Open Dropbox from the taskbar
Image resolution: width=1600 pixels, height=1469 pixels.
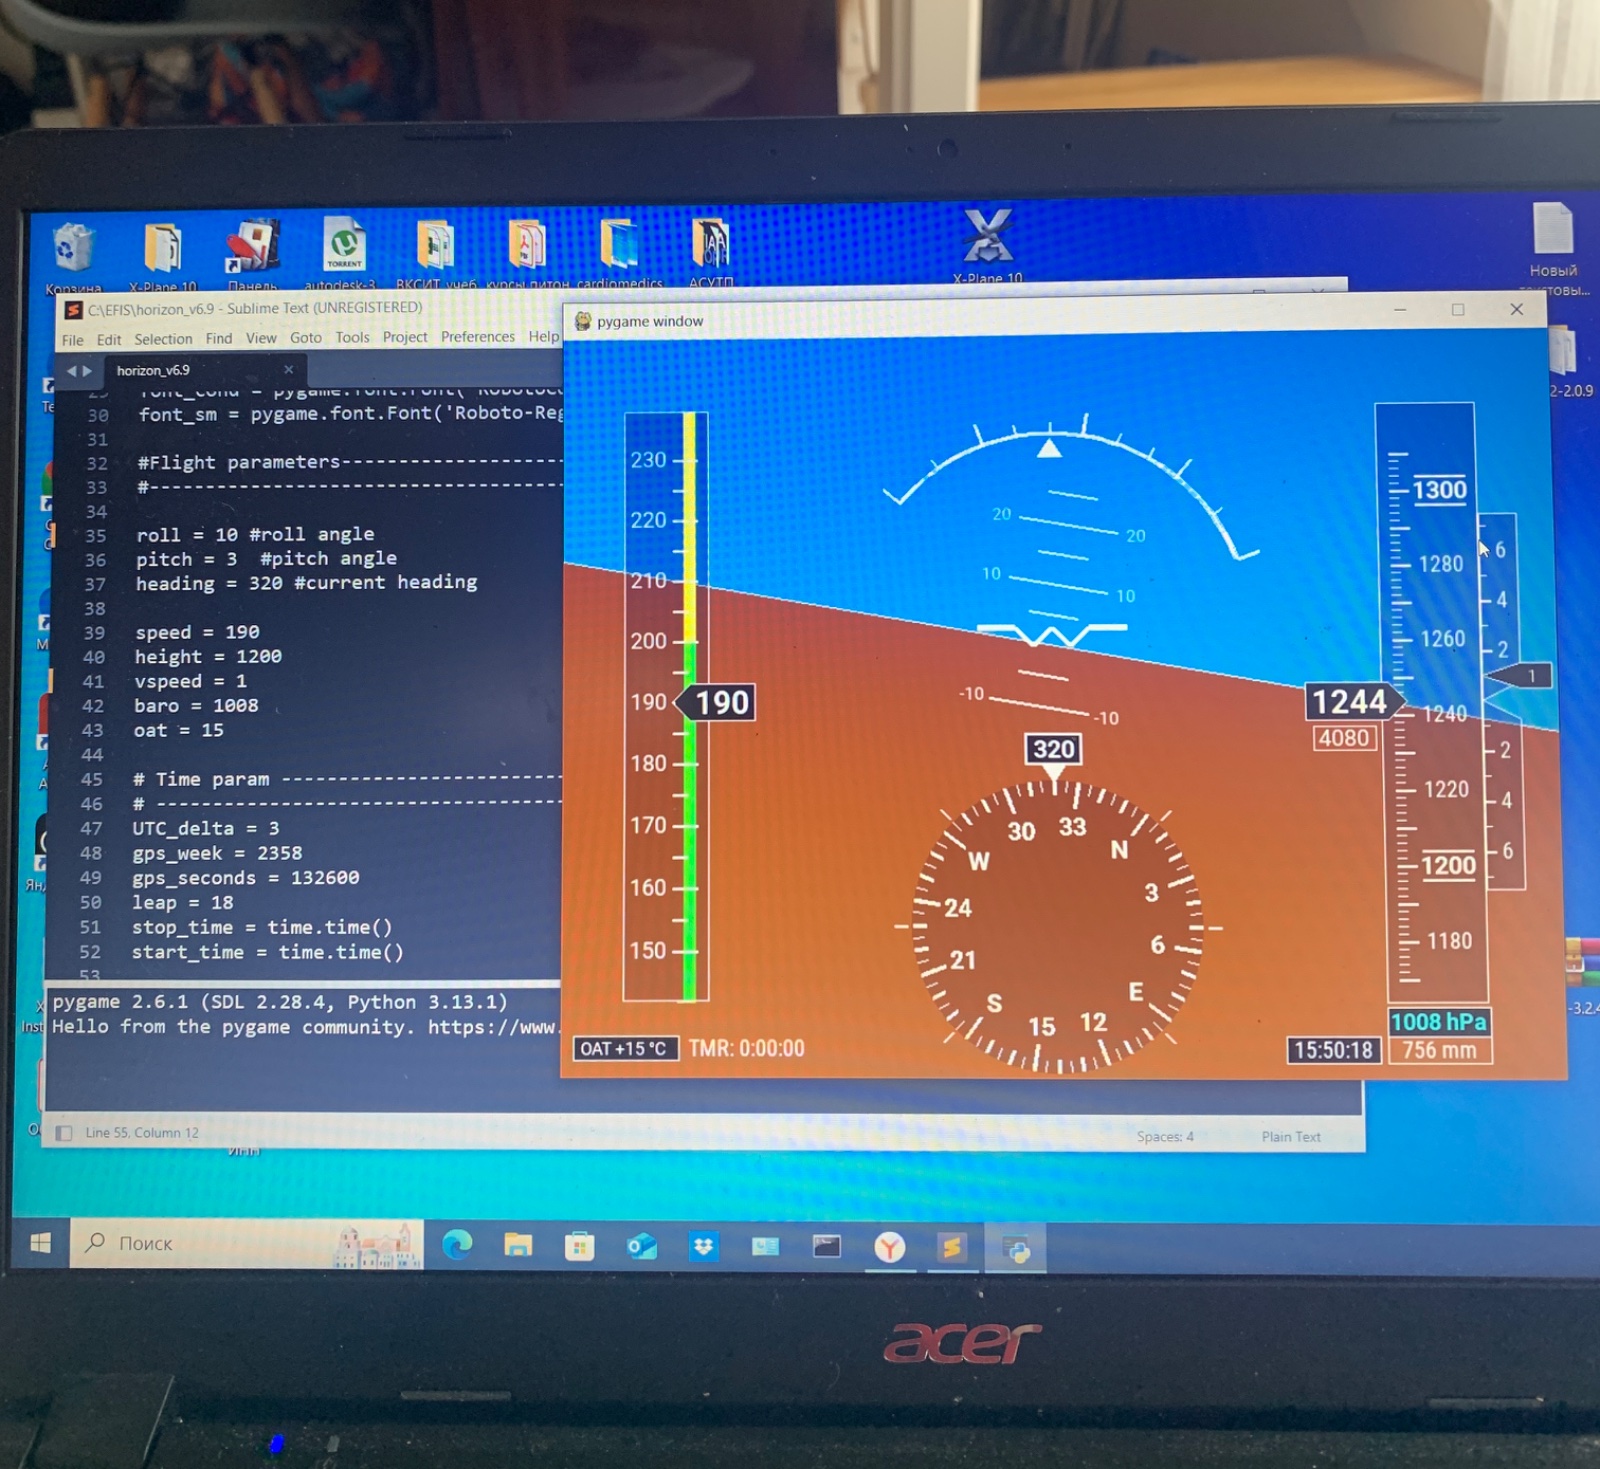coord(704,1246)
